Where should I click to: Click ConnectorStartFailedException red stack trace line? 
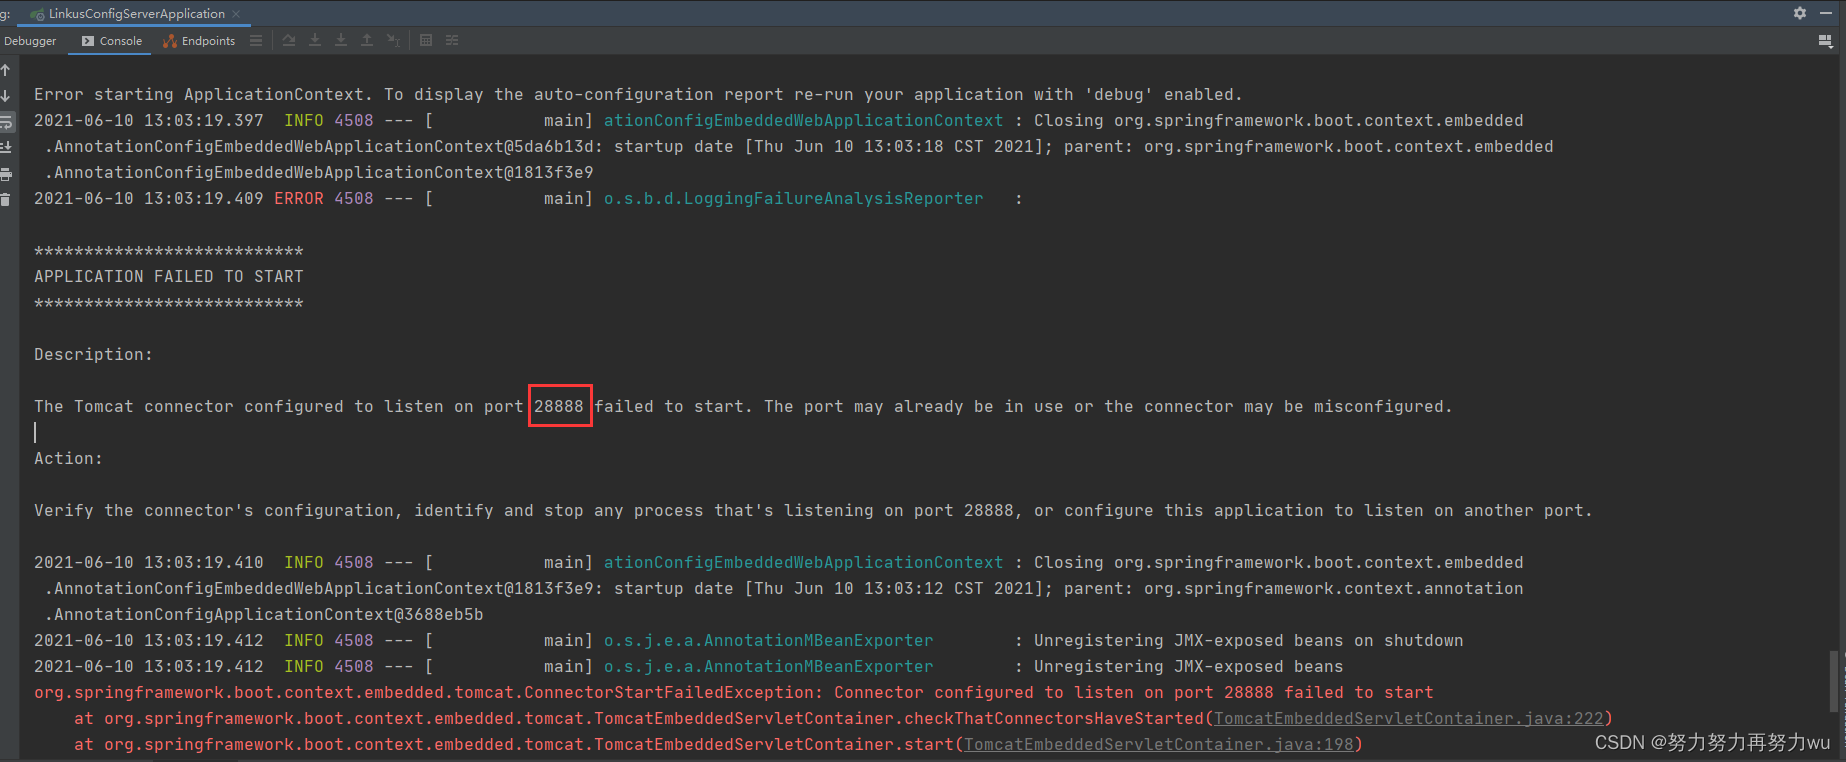(734, 692)
